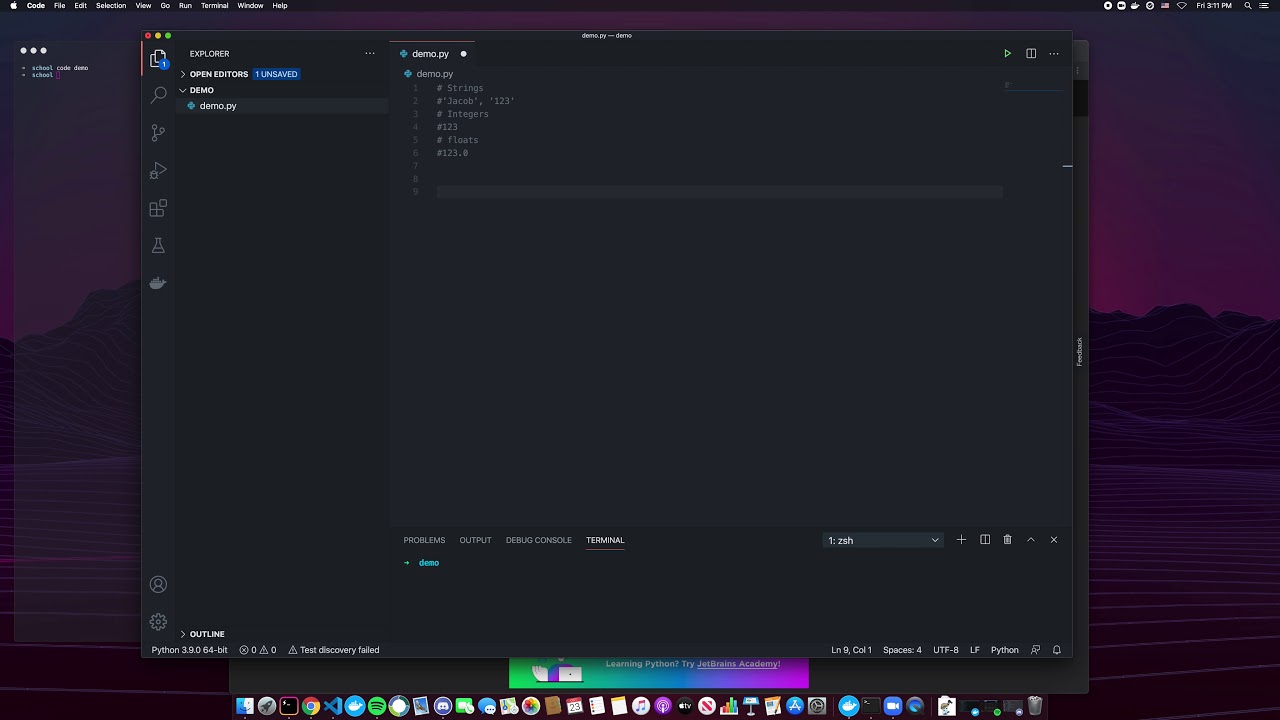Viewport: 1280px width, 720px height.
Task: Maximize the panel size with up chevron
Action: [1031, 540]
